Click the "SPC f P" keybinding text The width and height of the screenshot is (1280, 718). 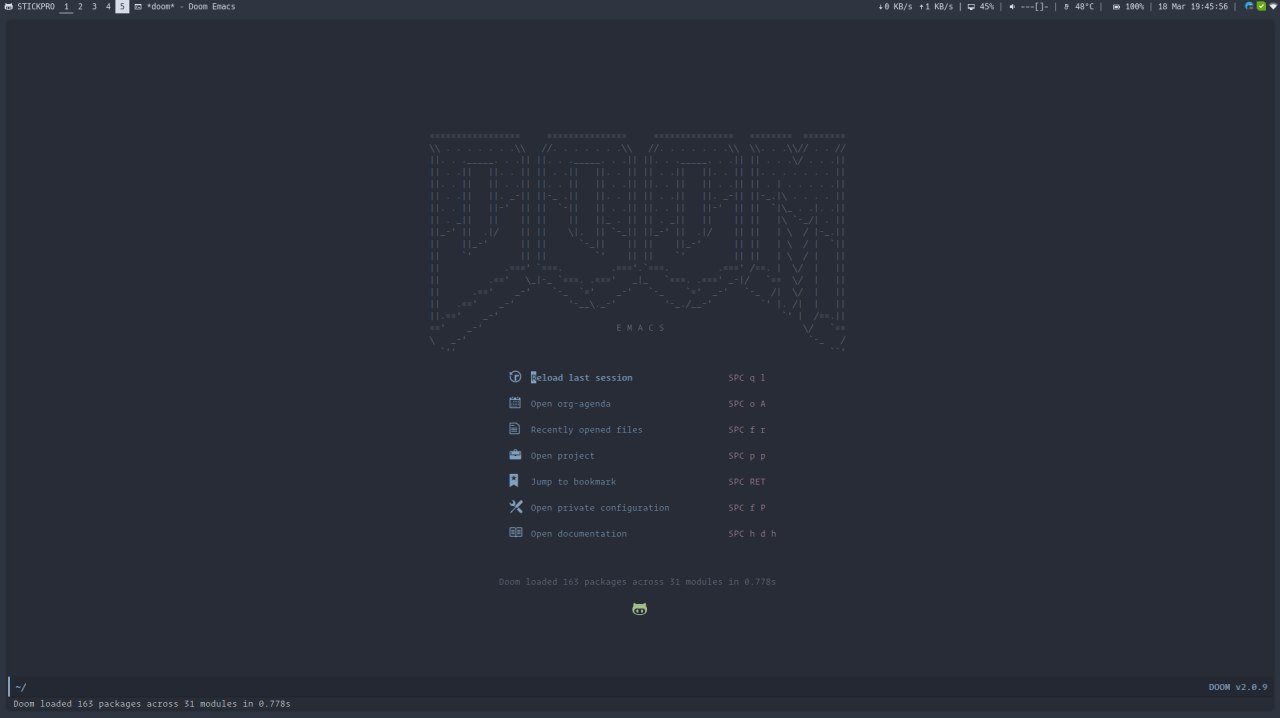747,508
